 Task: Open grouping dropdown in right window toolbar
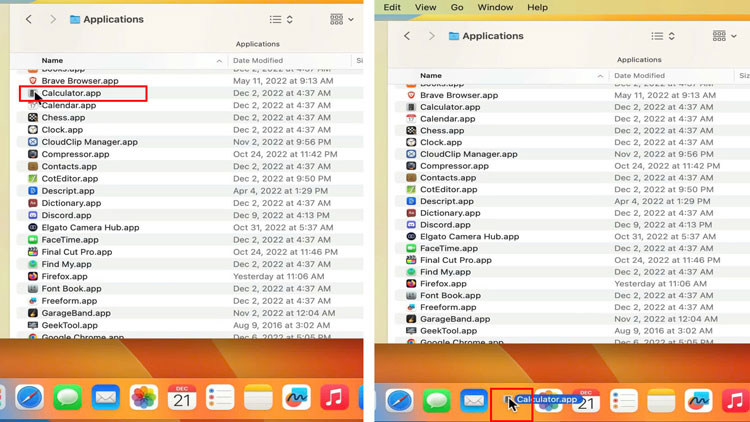[724, 36]
